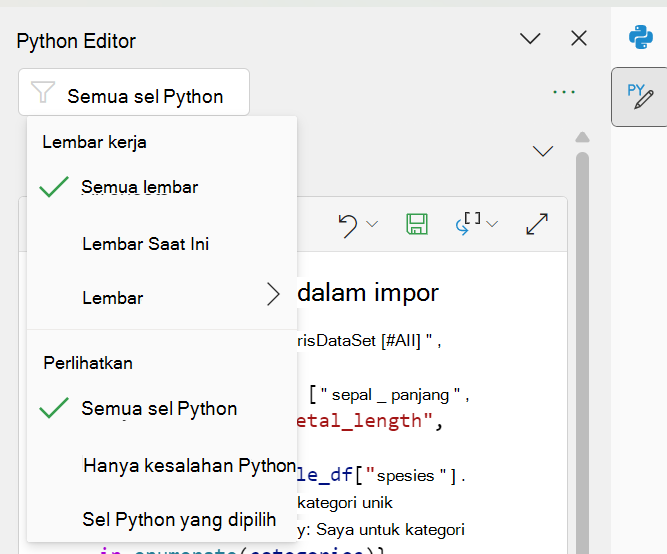Select 'Semua sel Python' in Perlihatkan

tap(162, 408)
